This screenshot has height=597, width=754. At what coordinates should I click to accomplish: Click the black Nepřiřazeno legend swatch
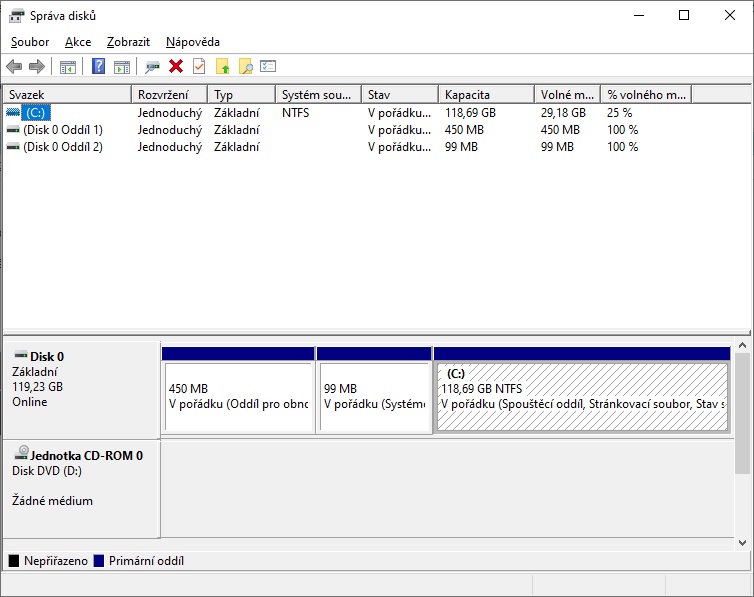(14, 561)
